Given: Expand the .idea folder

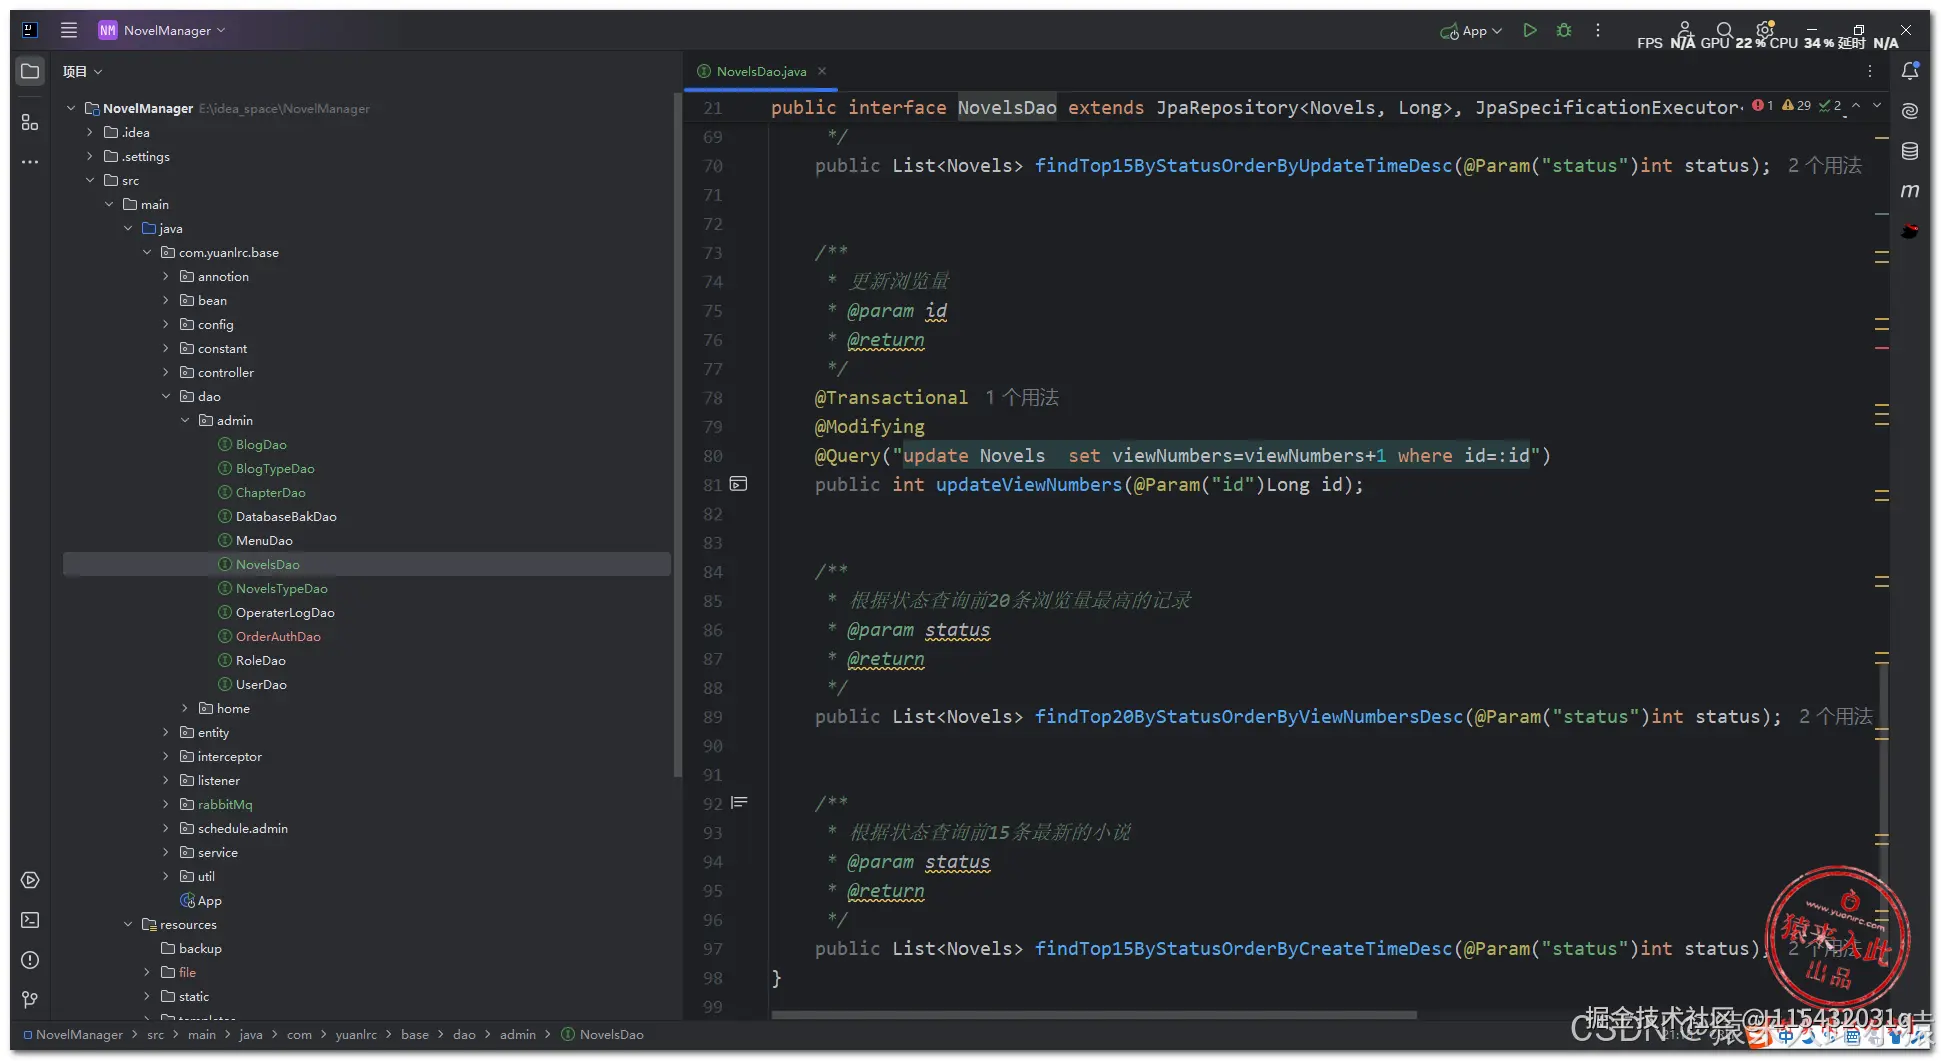Looking at the screenshot, I should [x=90, y=132].
